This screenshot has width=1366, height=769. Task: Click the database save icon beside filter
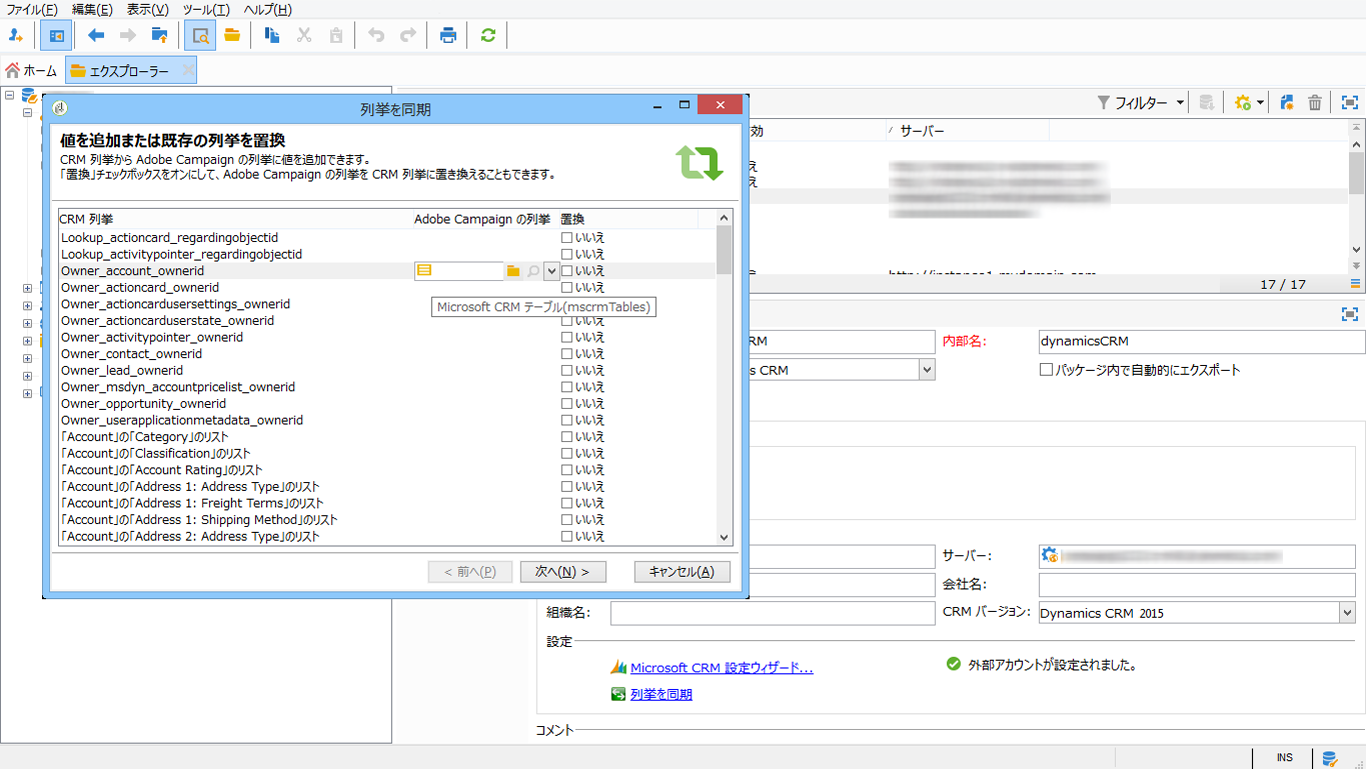pos(1207,102)
